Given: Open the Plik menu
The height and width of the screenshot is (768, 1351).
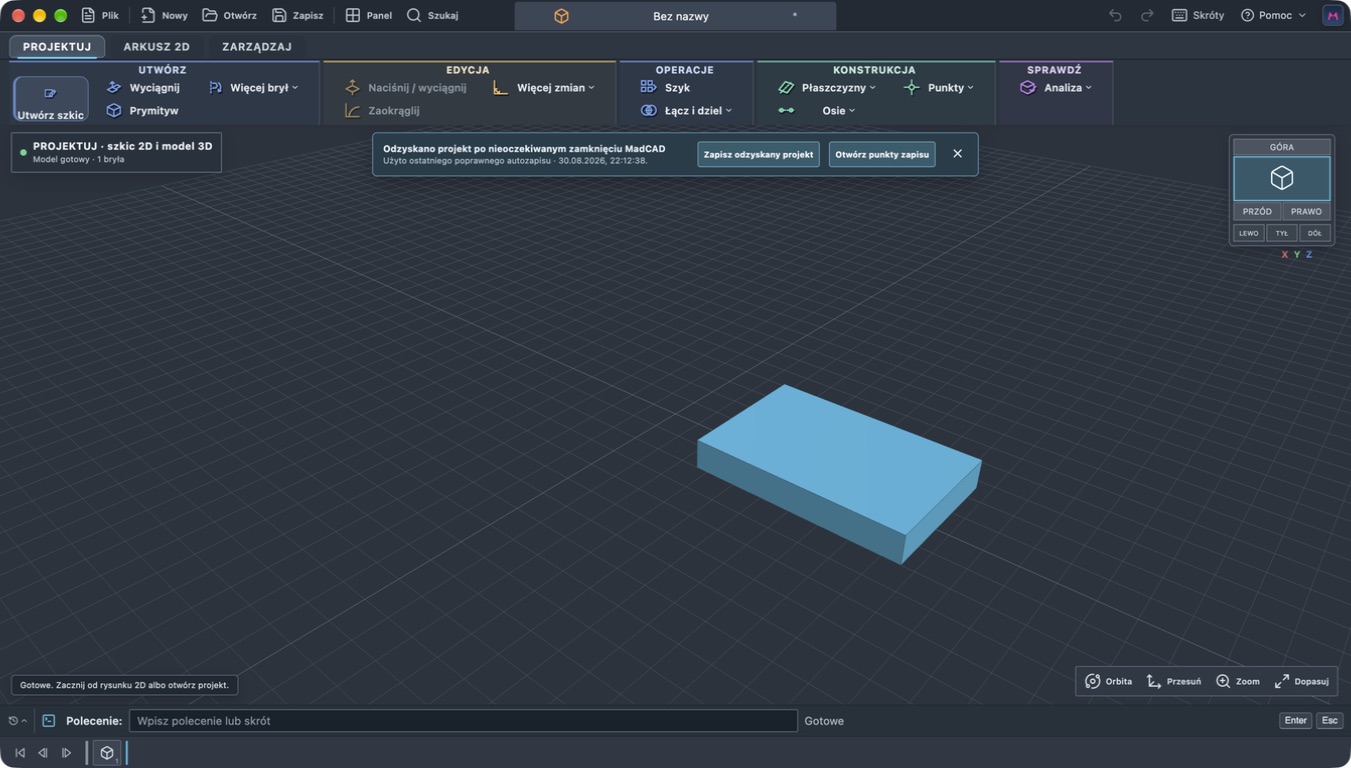Looking at the screenshot, I should point(100,16).
